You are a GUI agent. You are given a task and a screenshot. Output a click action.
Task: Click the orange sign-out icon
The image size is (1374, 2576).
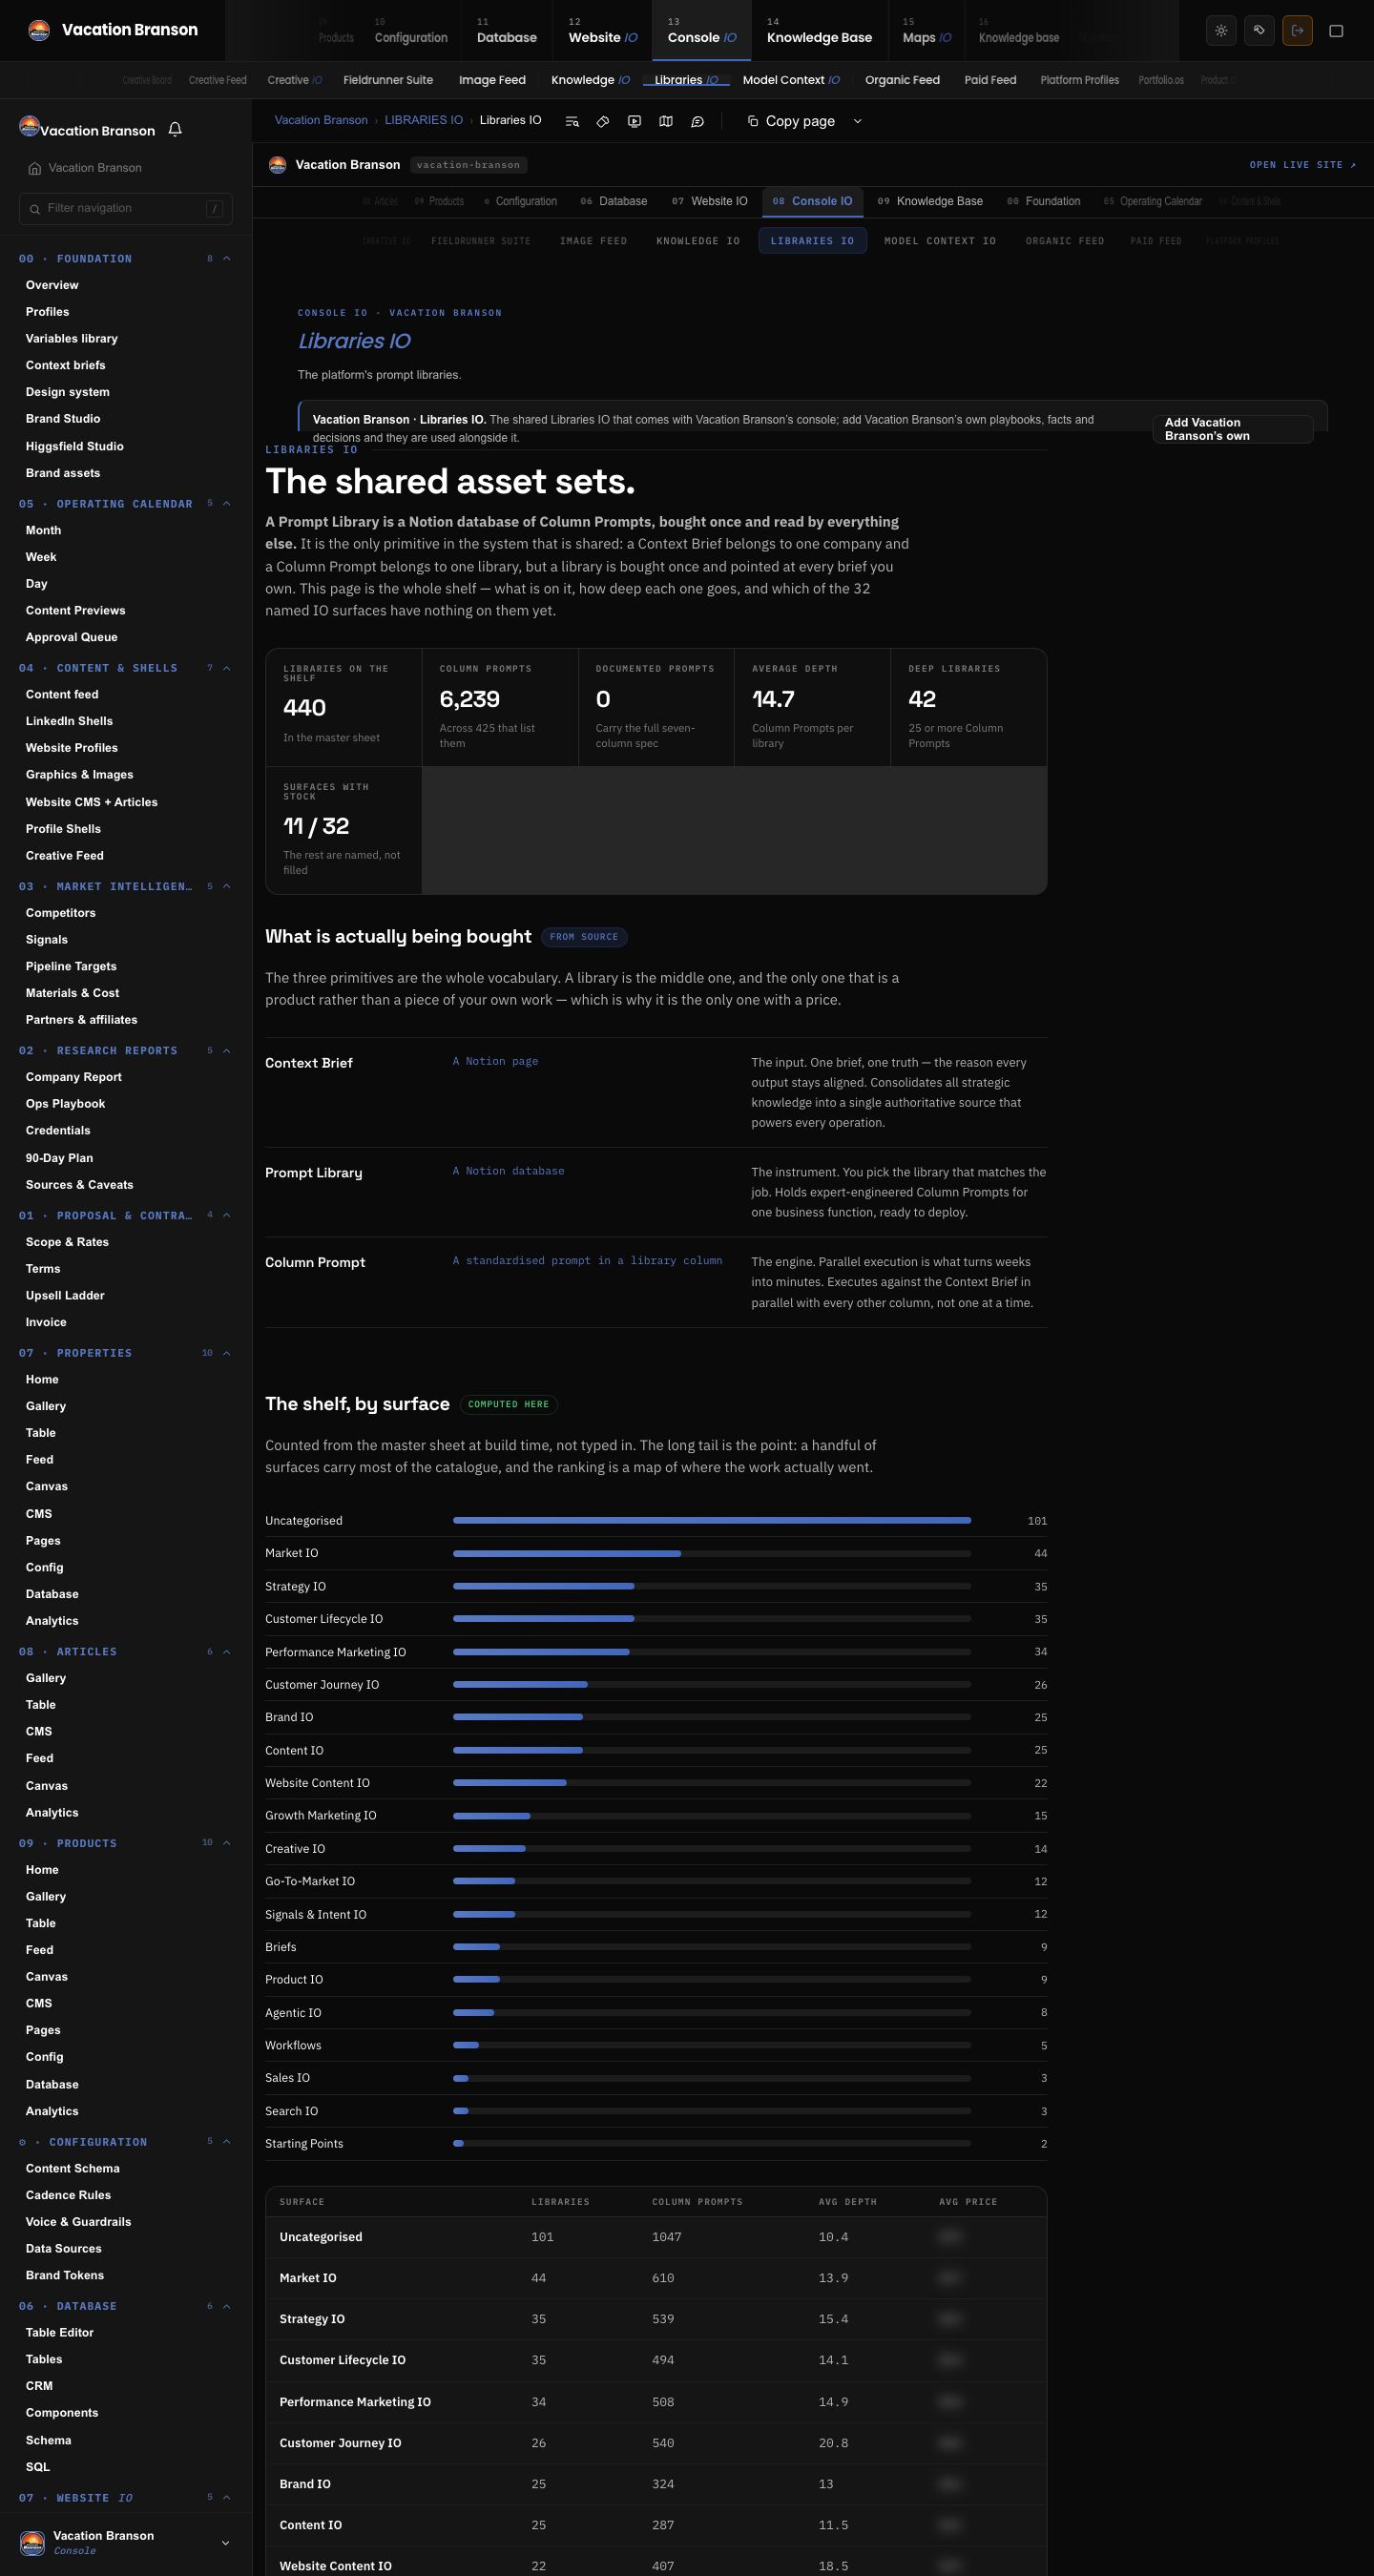point(1297,30)
